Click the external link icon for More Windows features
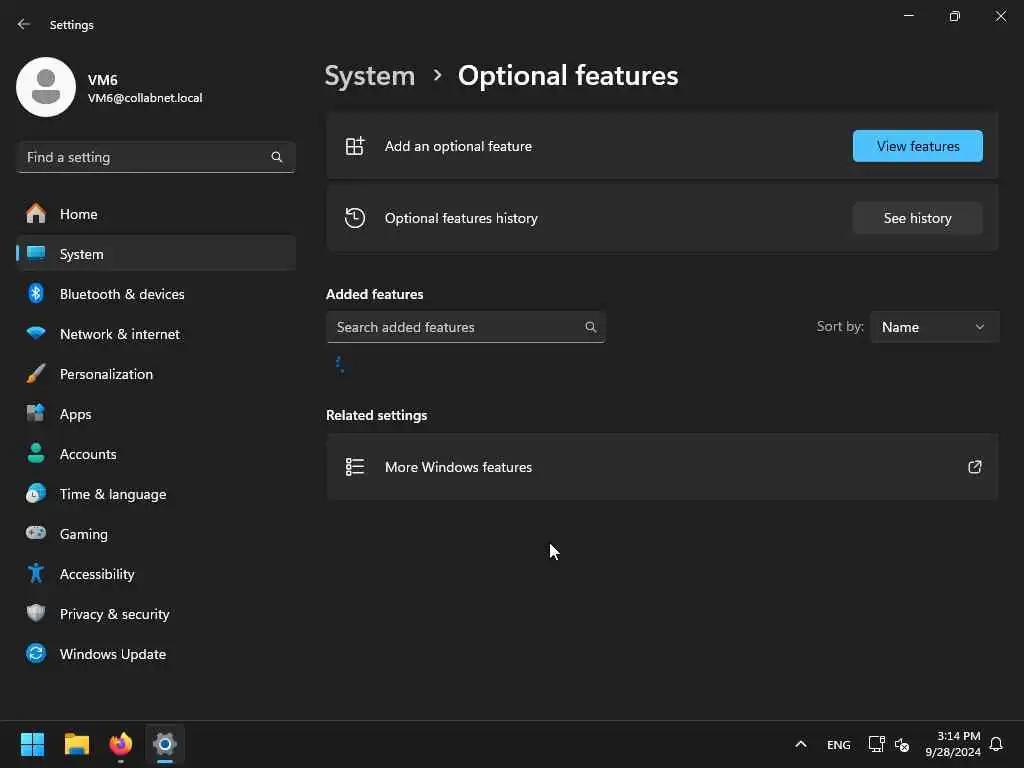Screen dimensions: 1024x768 [x=974, y=466]
